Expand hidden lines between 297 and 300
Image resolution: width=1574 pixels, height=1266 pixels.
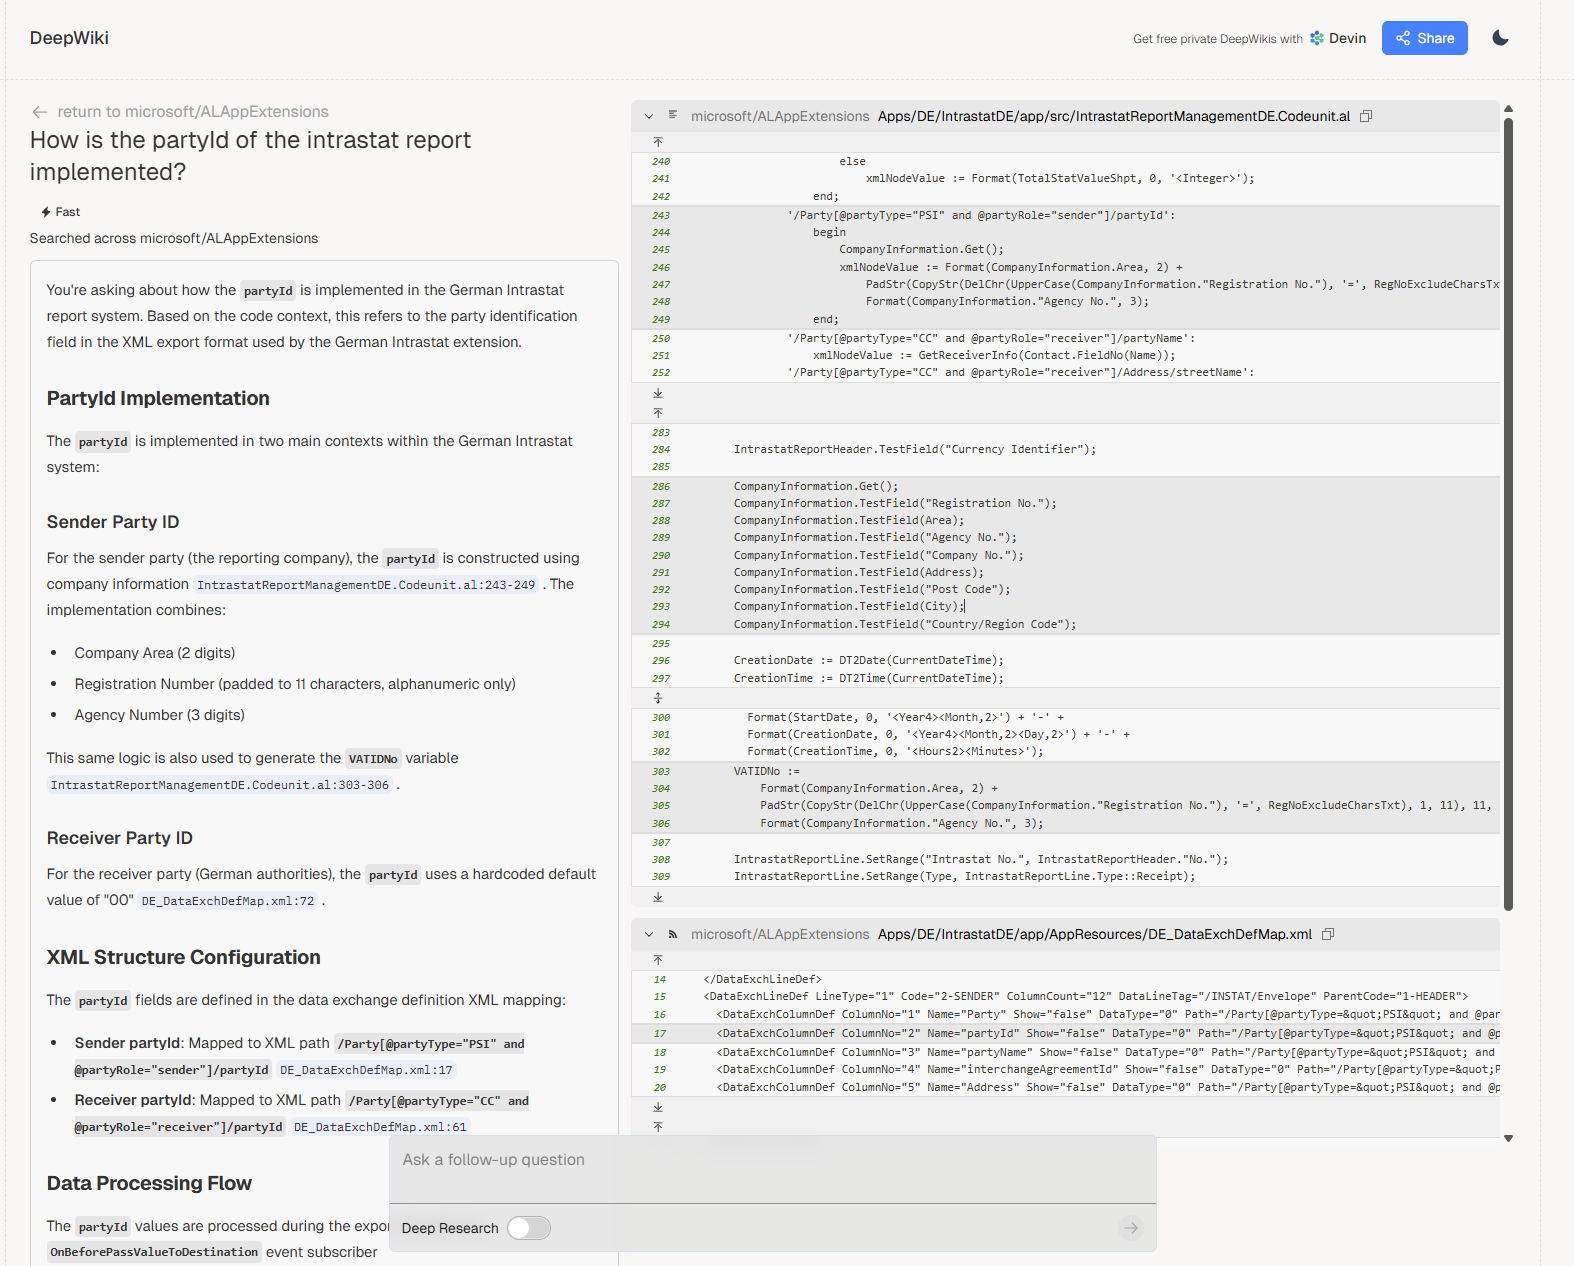pyautogui.click(x=658, y=698)
